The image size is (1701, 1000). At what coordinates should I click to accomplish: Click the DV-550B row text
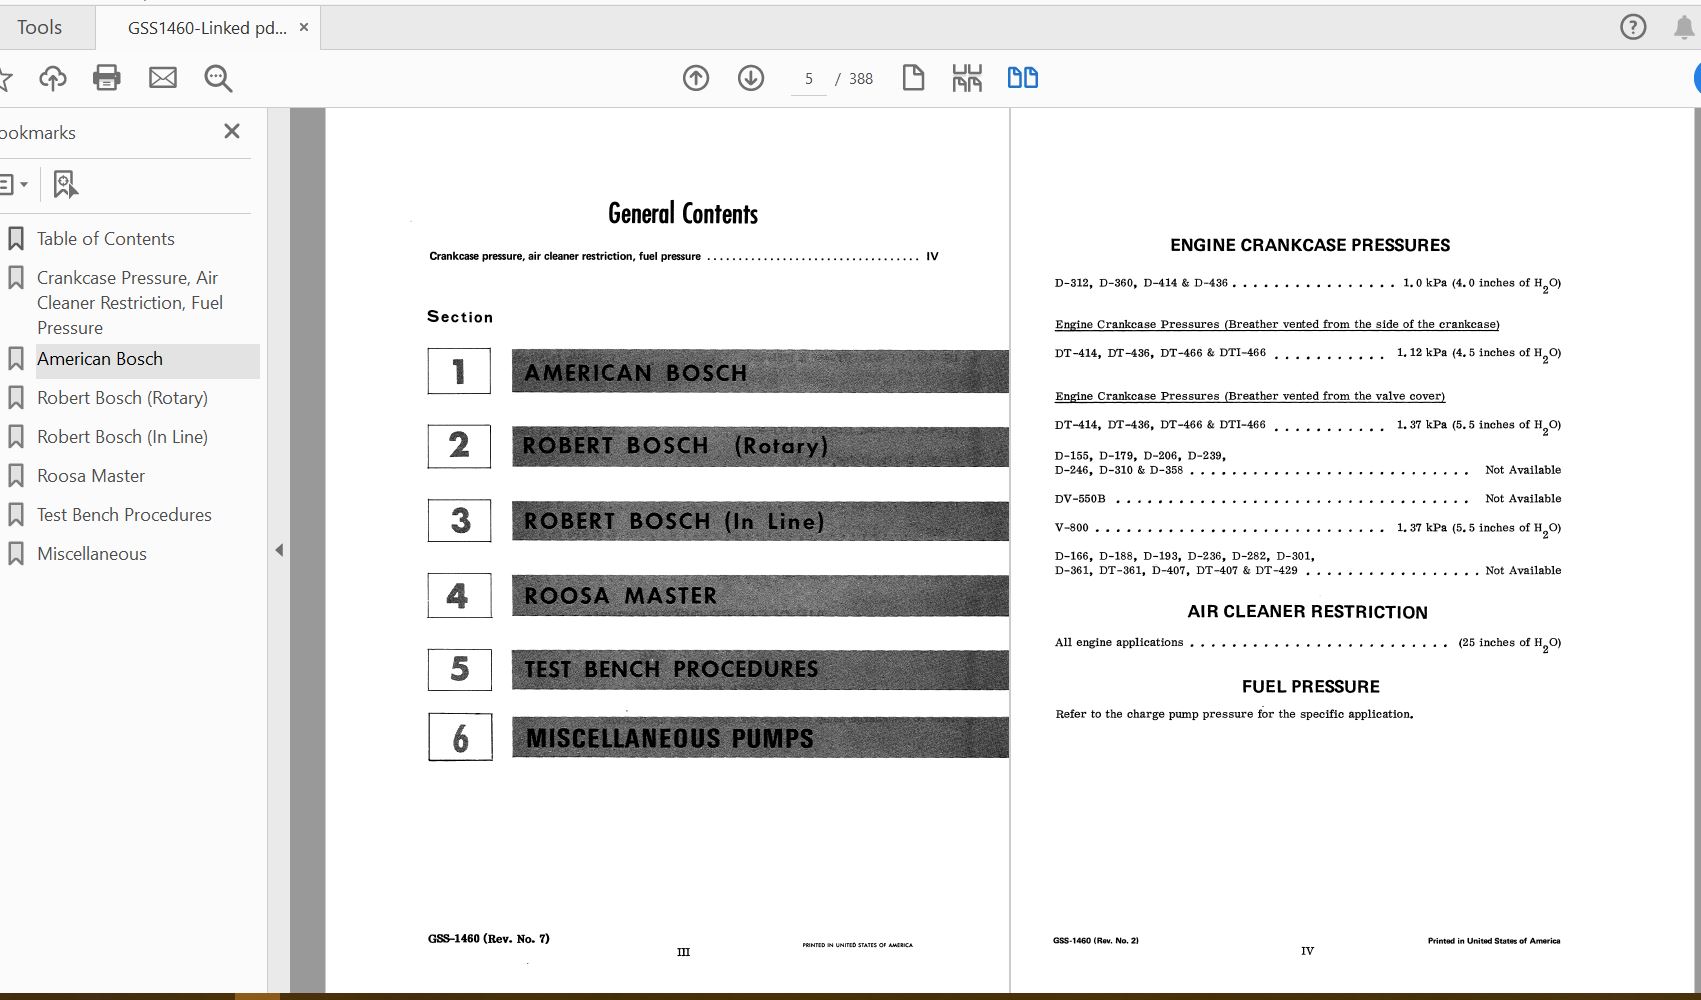point(1308,499)
